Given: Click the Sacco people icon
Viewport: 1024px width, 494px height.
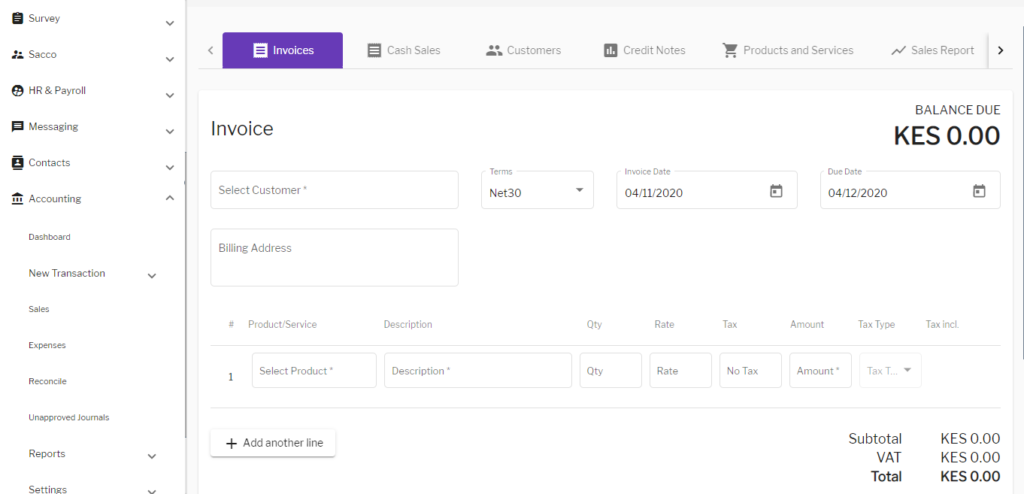Looking at the screenshot, I should click(17, 54).
